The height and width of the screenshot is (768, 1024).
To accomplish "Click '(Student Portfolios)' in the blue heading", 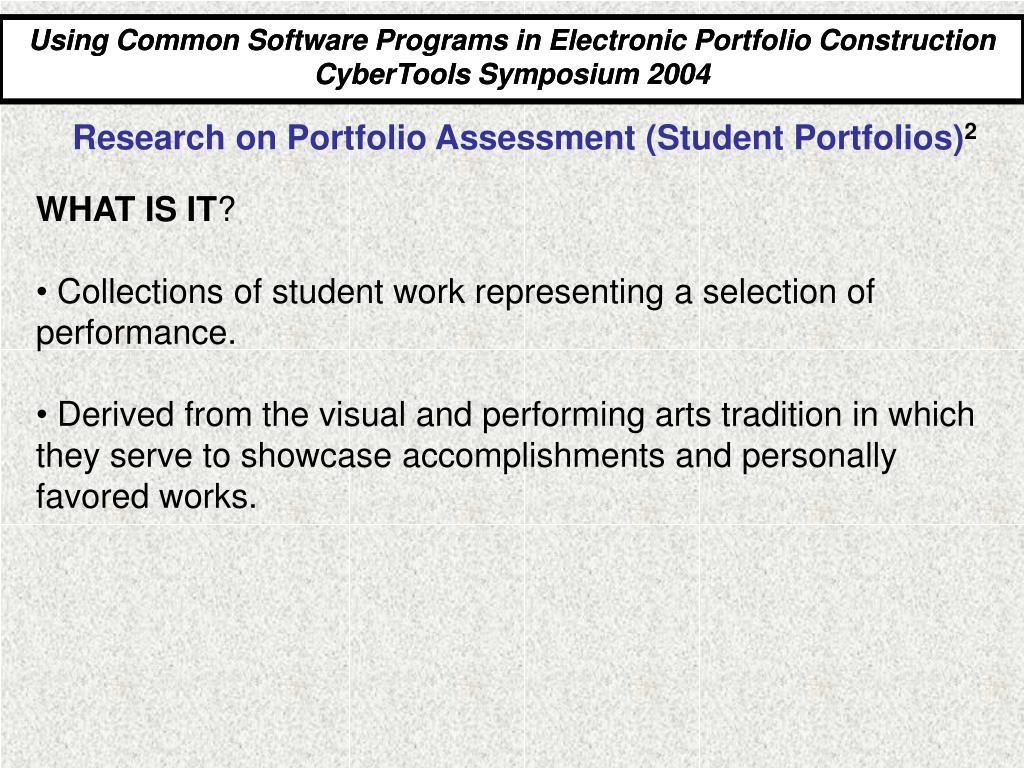I will [x=805, y=138].
